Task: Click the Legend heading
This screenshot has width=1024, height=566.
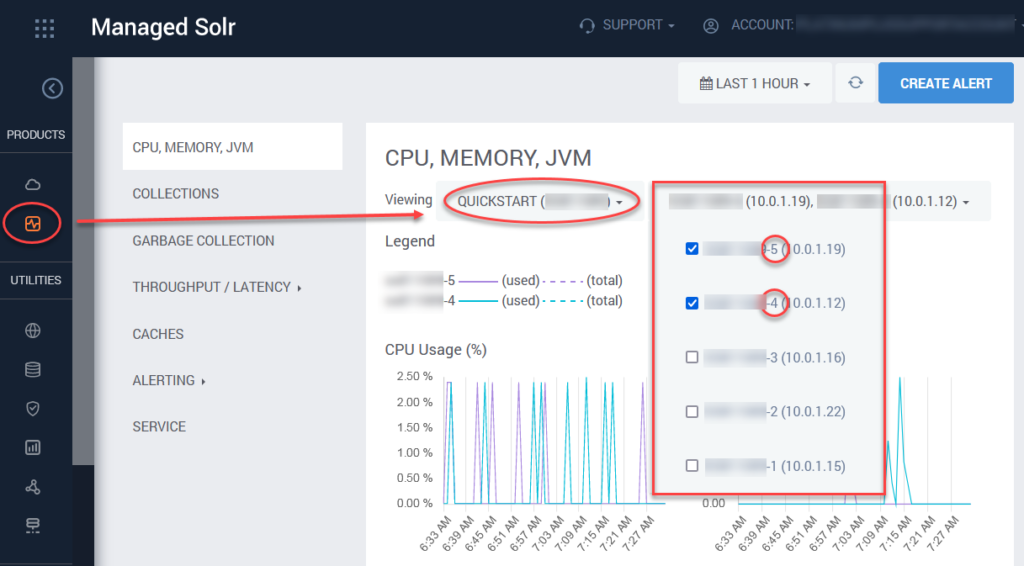Action: (x=409, y=242)
